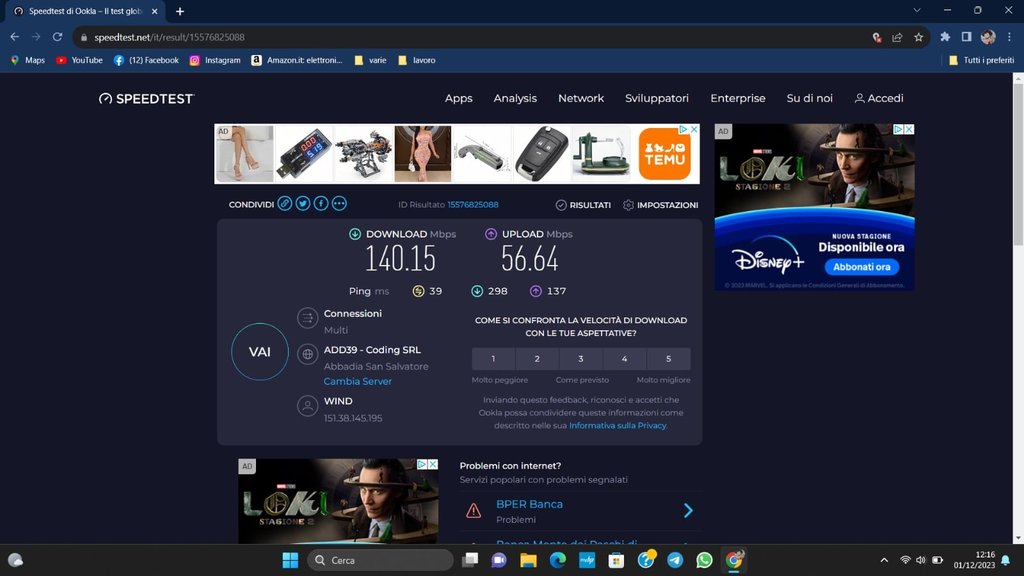
Task: Expand BPER Banca chevron arrow
Action: (688, 511)
